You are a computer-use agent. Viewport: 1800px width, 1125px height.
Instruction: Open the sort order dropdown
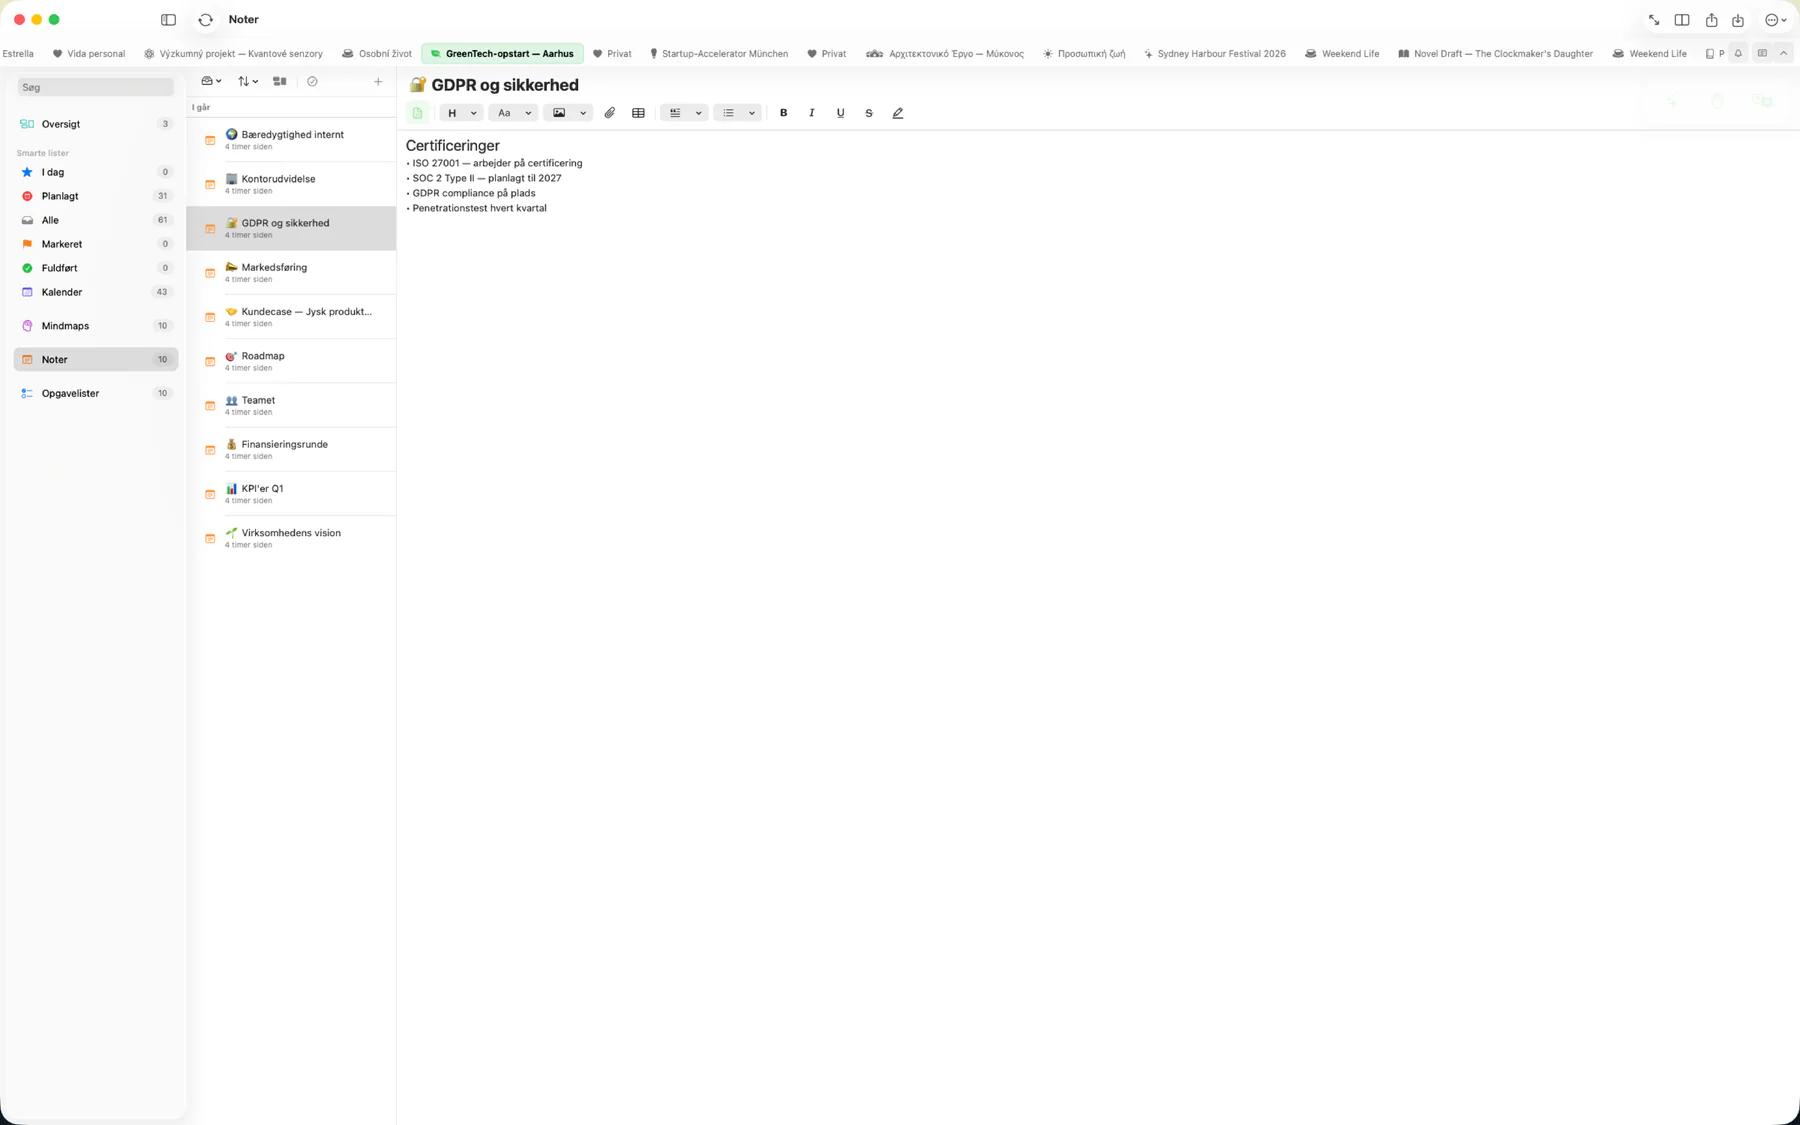tap(248, 82)
